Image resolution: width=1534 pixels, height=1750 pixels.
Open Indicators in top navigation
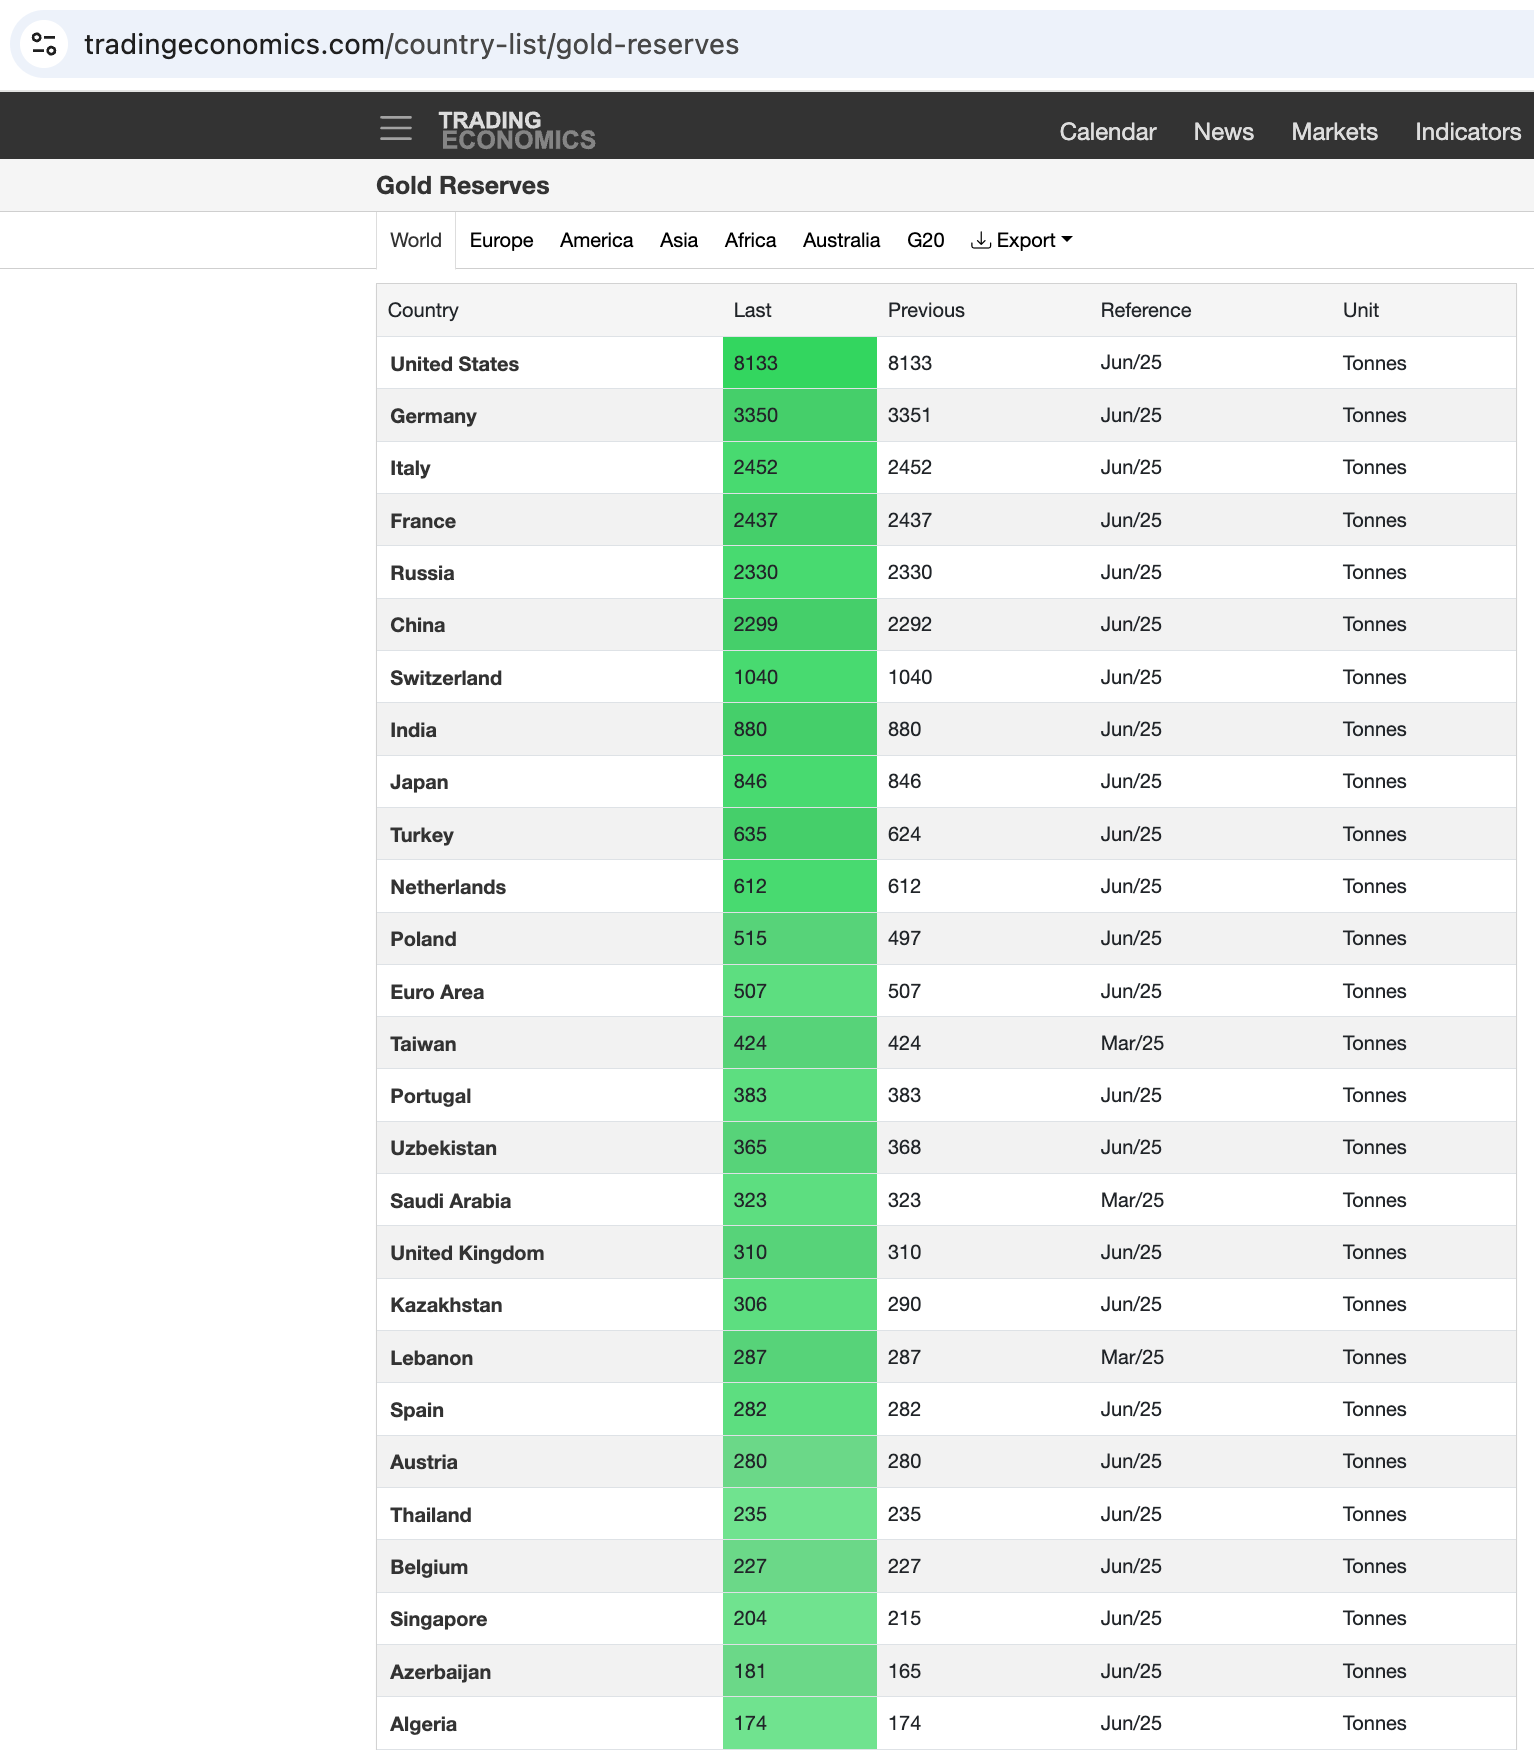(x=1467, y=132)
